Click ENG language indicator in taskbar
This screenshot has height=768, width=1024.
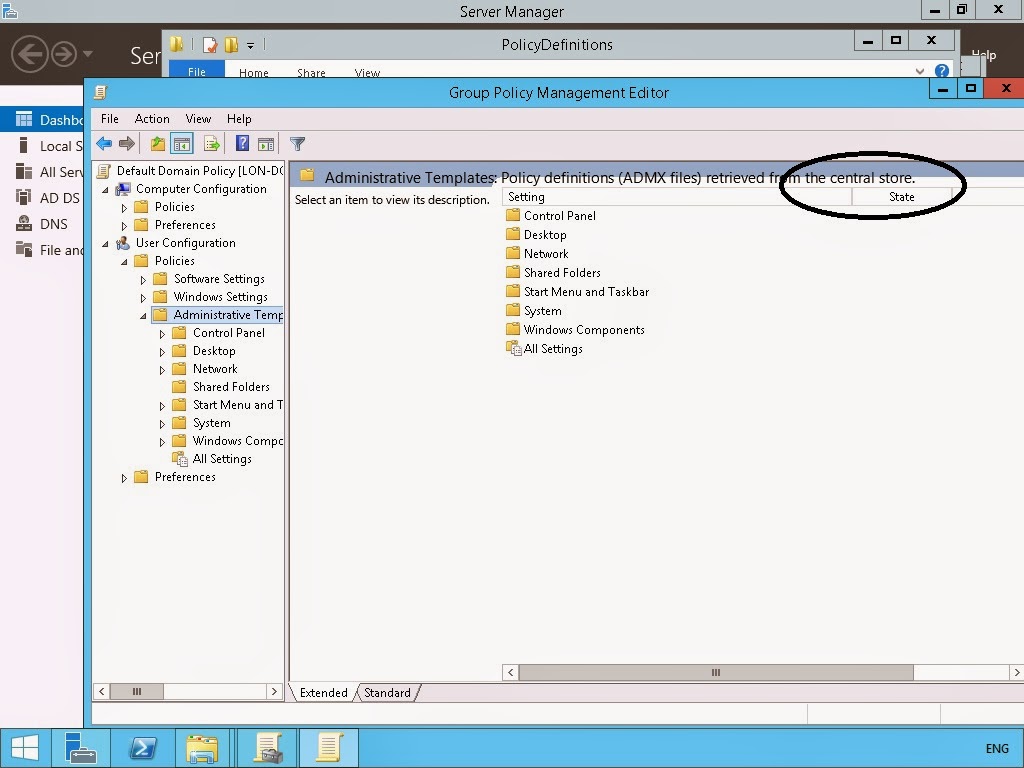pos(997,748)
